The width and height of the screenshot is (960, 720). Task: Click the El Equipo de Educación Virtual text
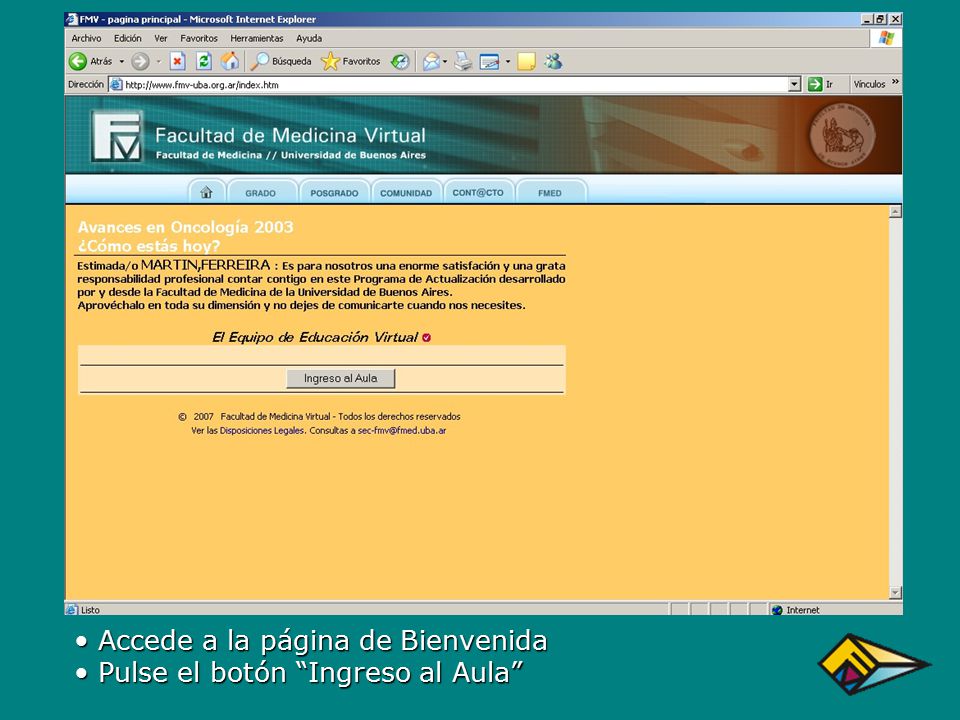(315, 337)
